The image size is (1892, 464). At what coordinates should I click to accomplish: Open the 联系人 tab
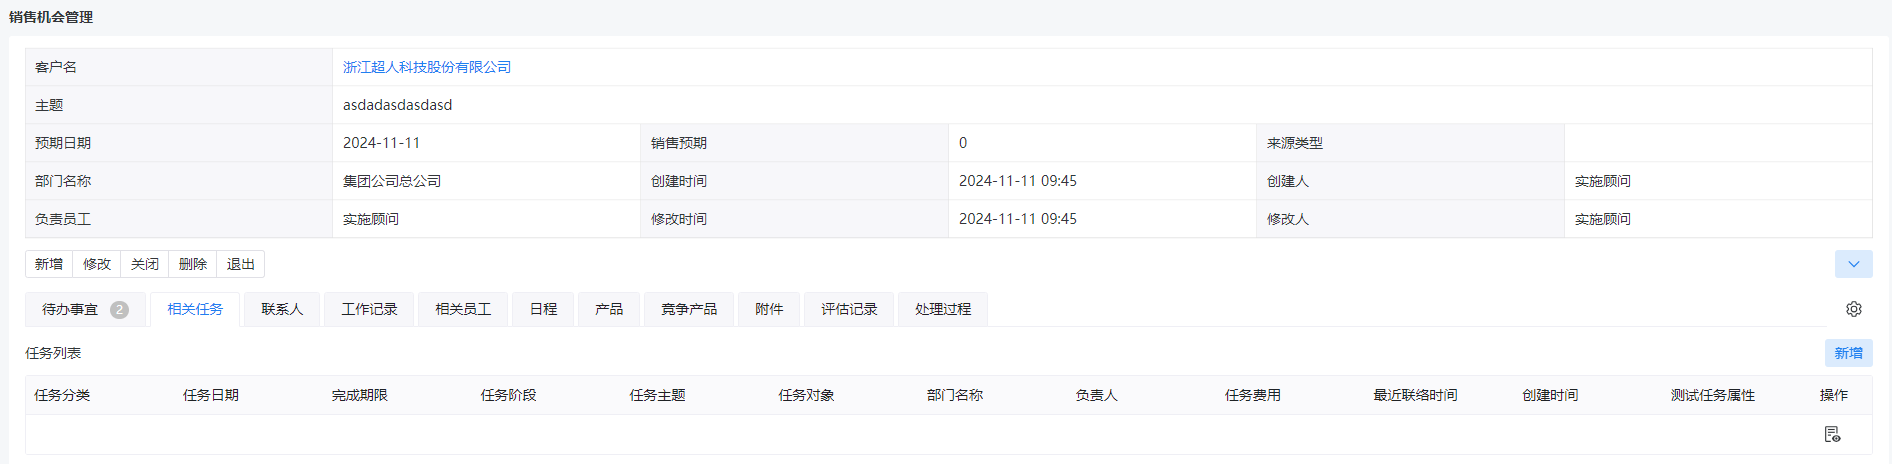282,309
